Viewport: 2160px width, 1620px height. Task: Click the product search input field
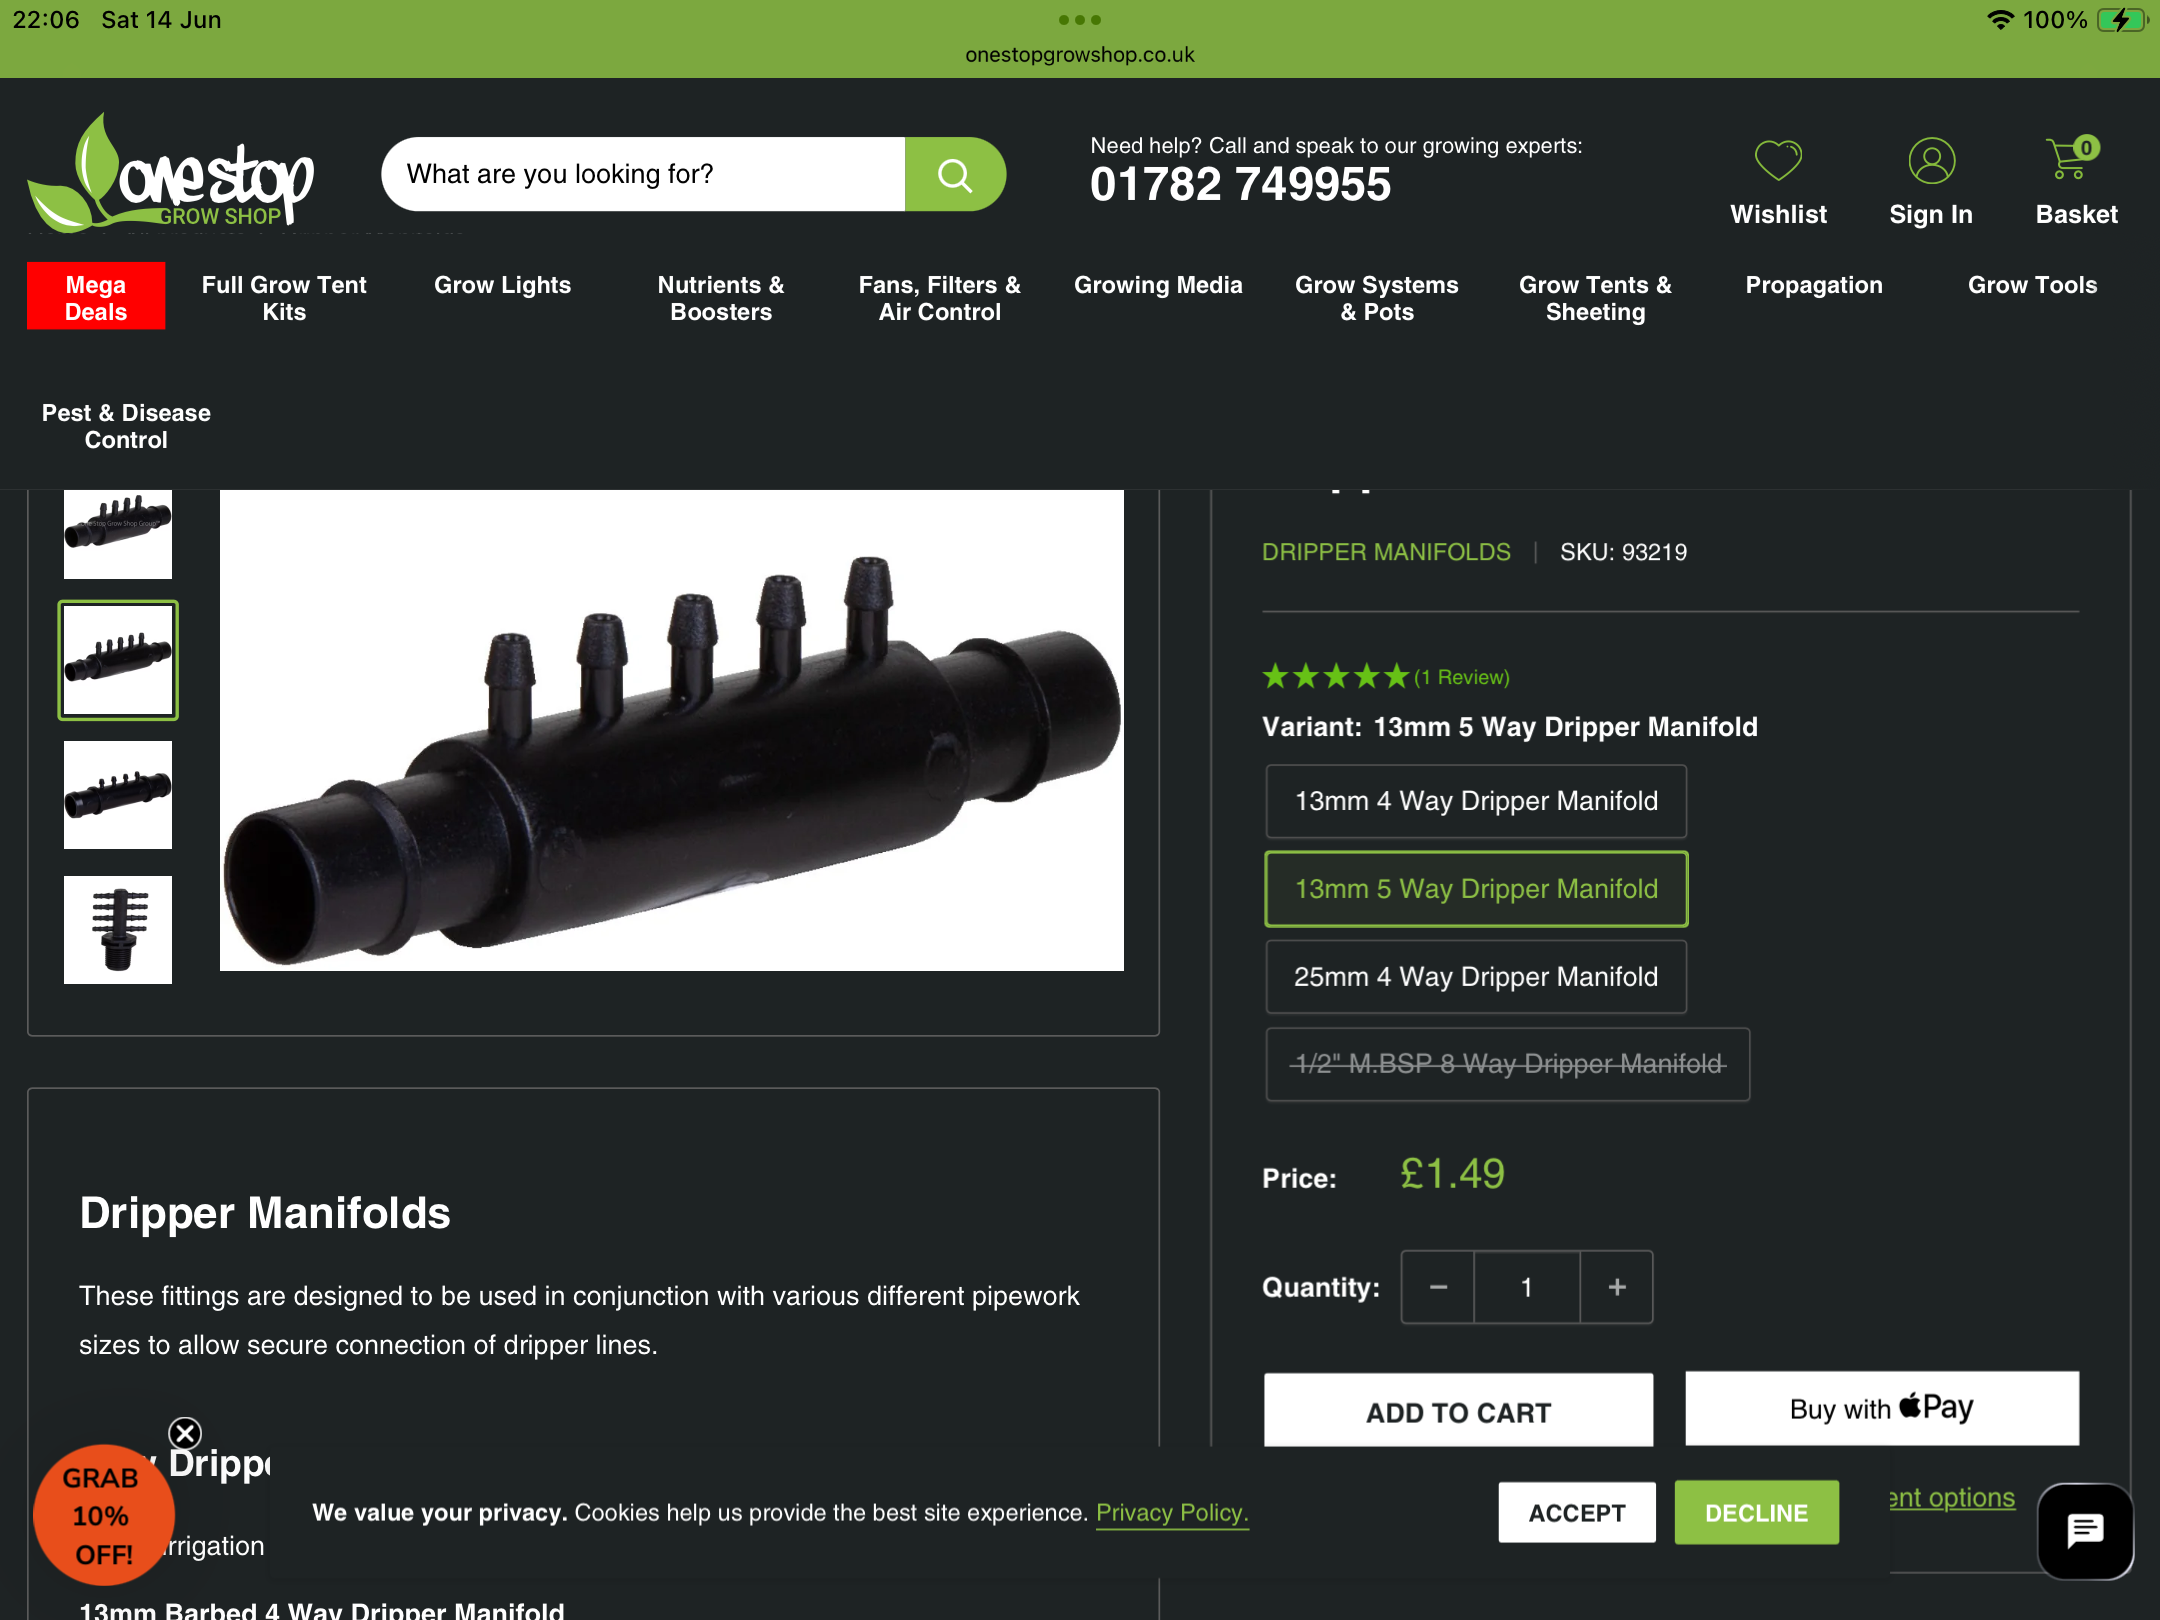(643, 174)
